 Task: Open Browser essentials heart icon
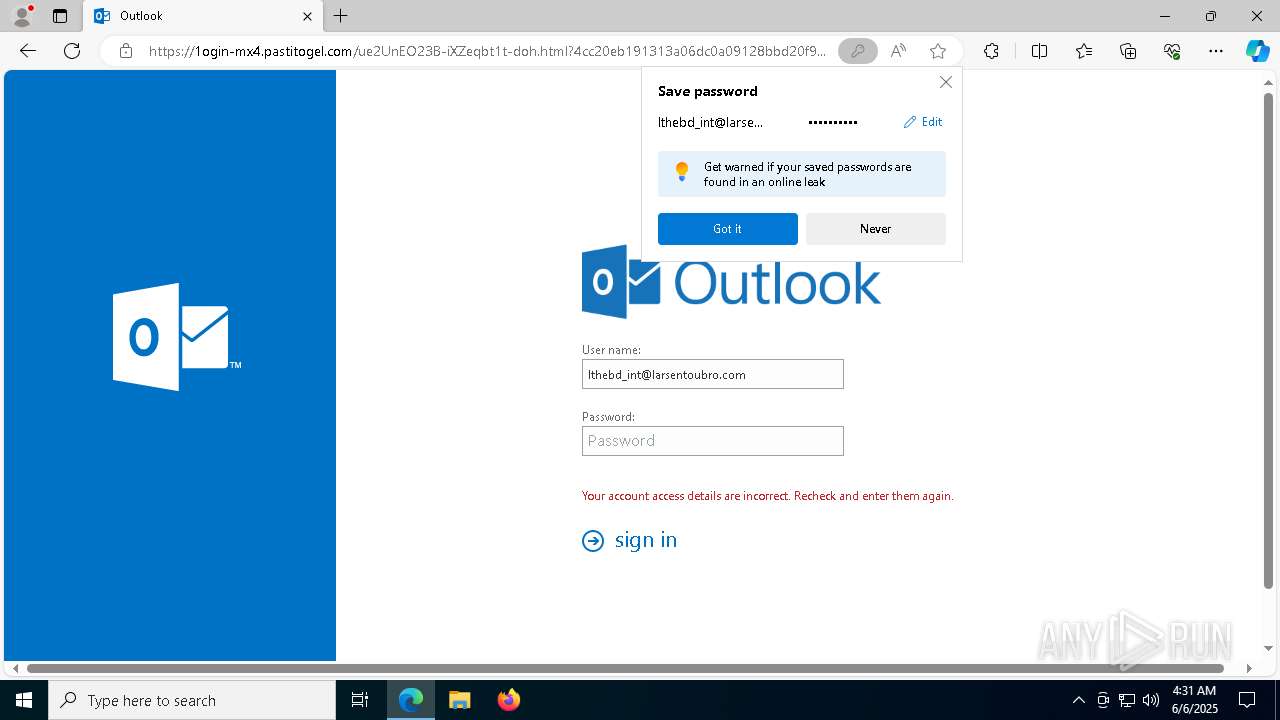pos(1172,51)
